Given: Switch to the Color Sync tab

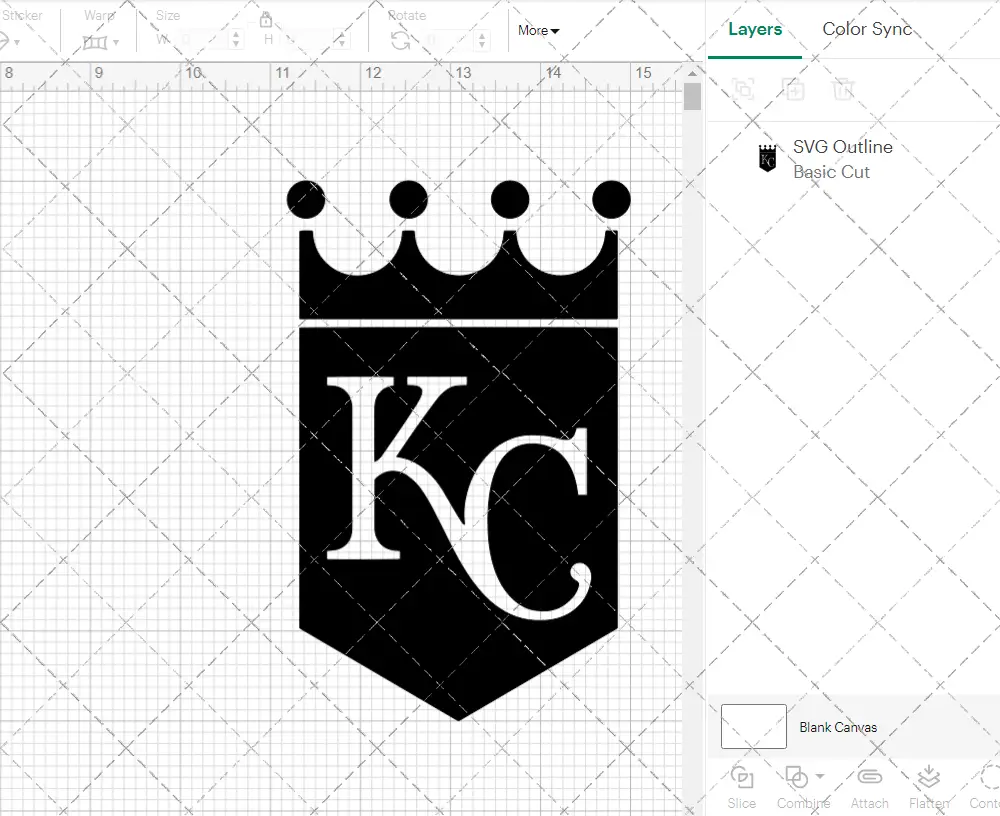Looking at the screenshot, I should (867, 29).
